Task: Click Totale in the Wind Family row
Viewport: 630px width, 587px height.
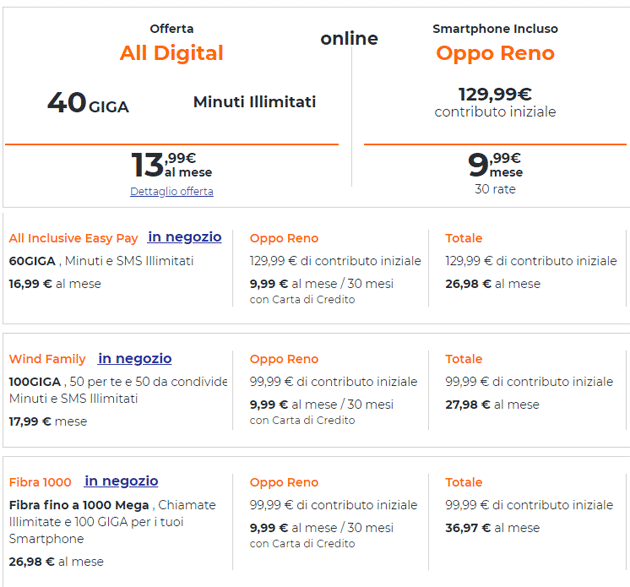Action: pyautogui.click(x=464, y=359)
